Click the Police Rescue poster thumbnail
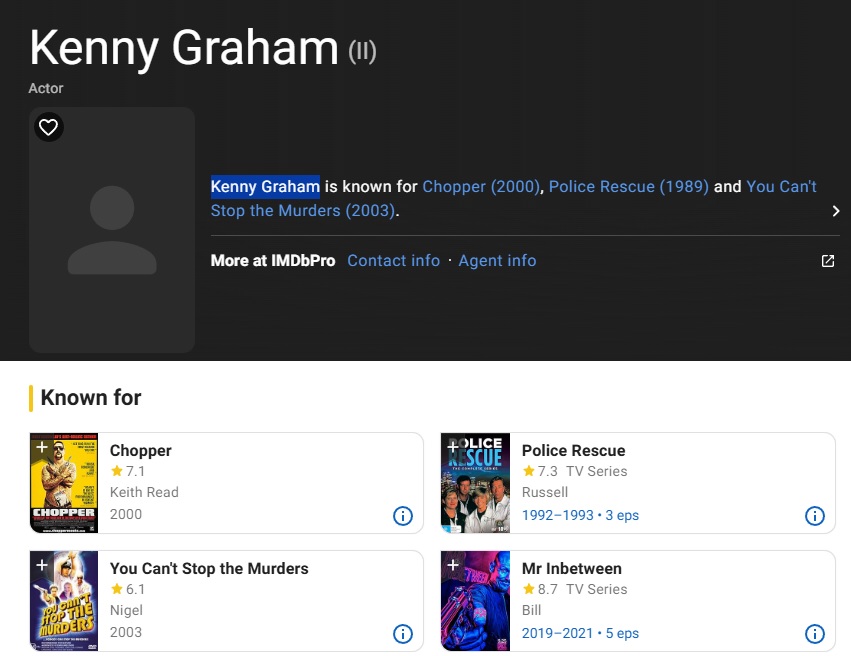851x656 pixels. [x=475, y=483]
